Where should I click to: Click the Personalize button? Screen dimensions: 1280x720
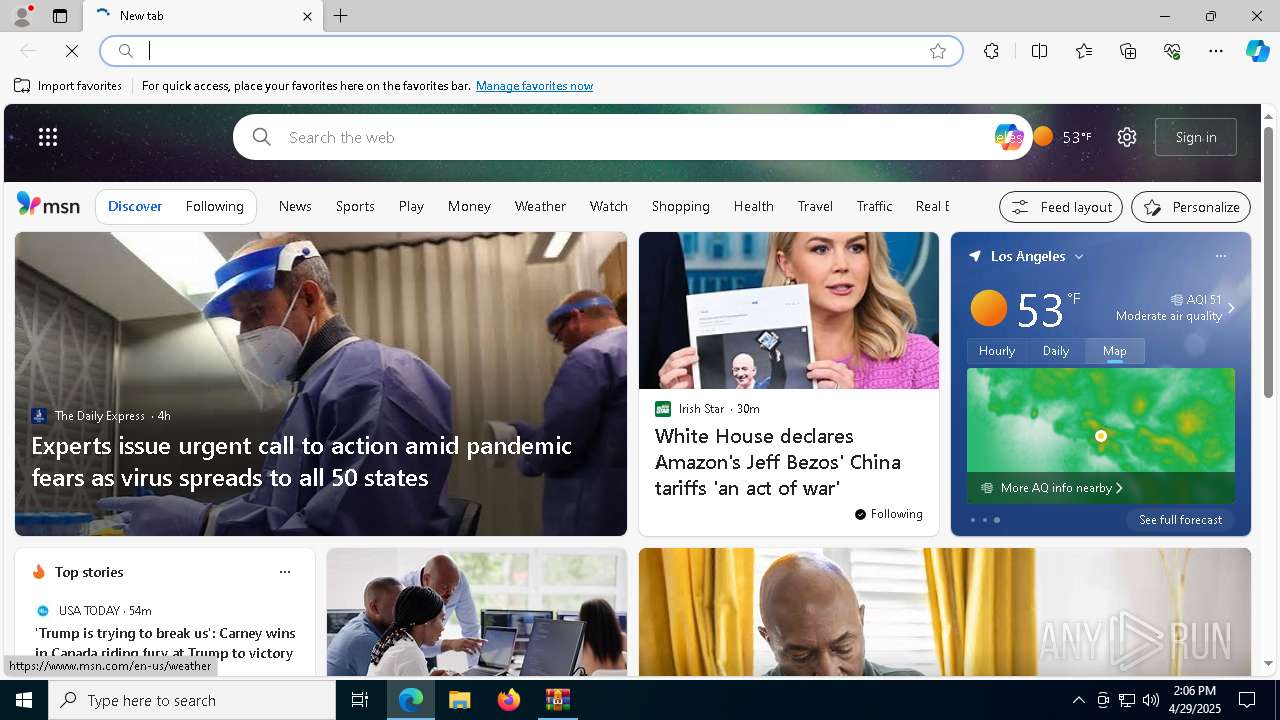click(1191, 207)
